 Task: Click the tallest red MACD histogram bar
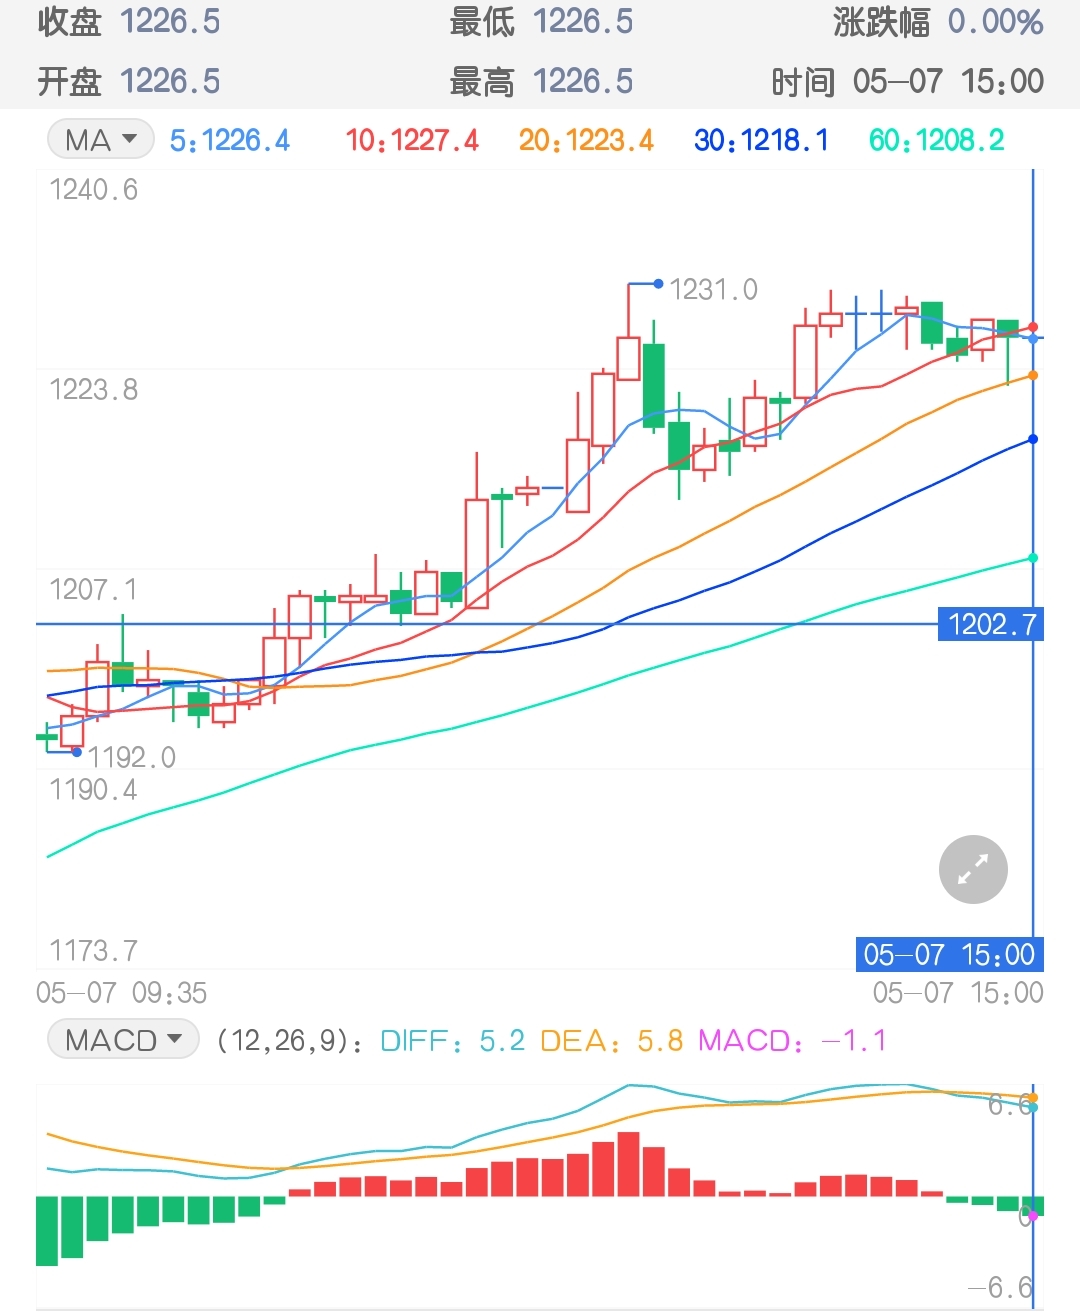pos(628,1164)
